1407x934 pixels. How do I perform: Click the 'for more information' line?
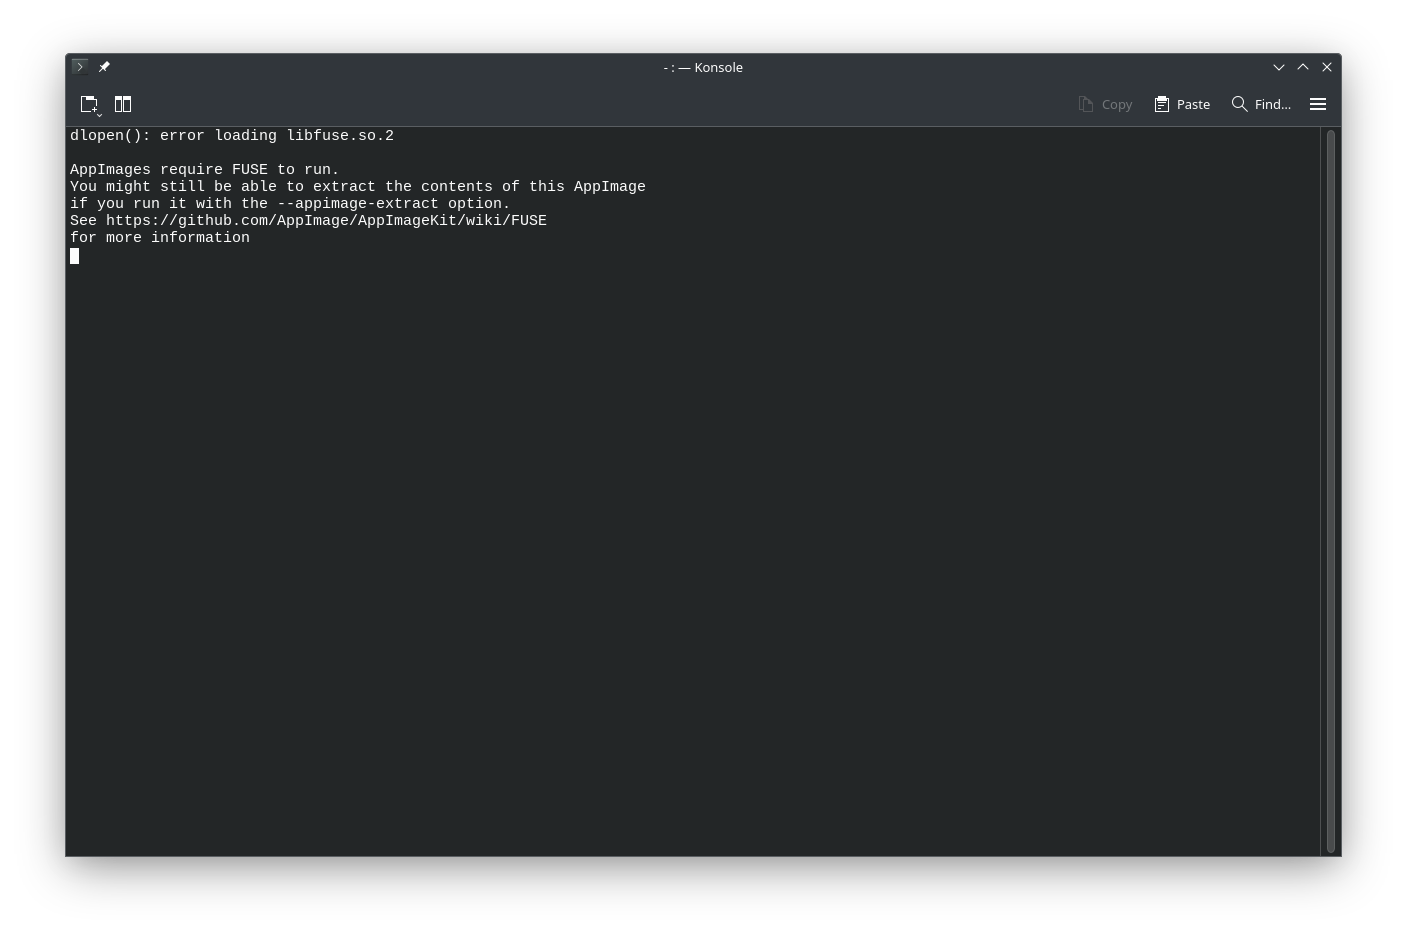tap(160, 238)
